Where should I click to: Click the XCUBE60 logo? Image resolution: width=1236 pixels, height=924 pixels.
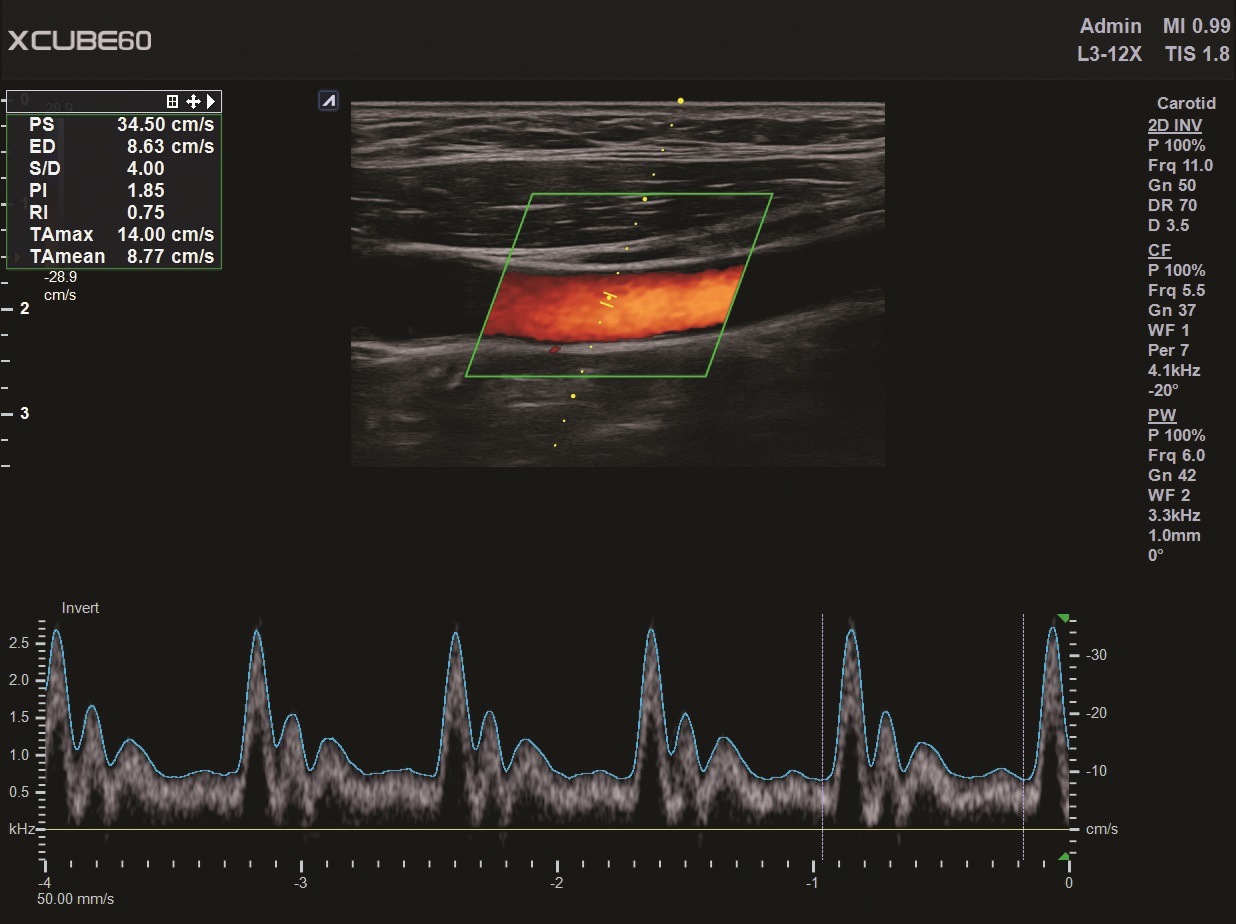(x=80, y=41)
